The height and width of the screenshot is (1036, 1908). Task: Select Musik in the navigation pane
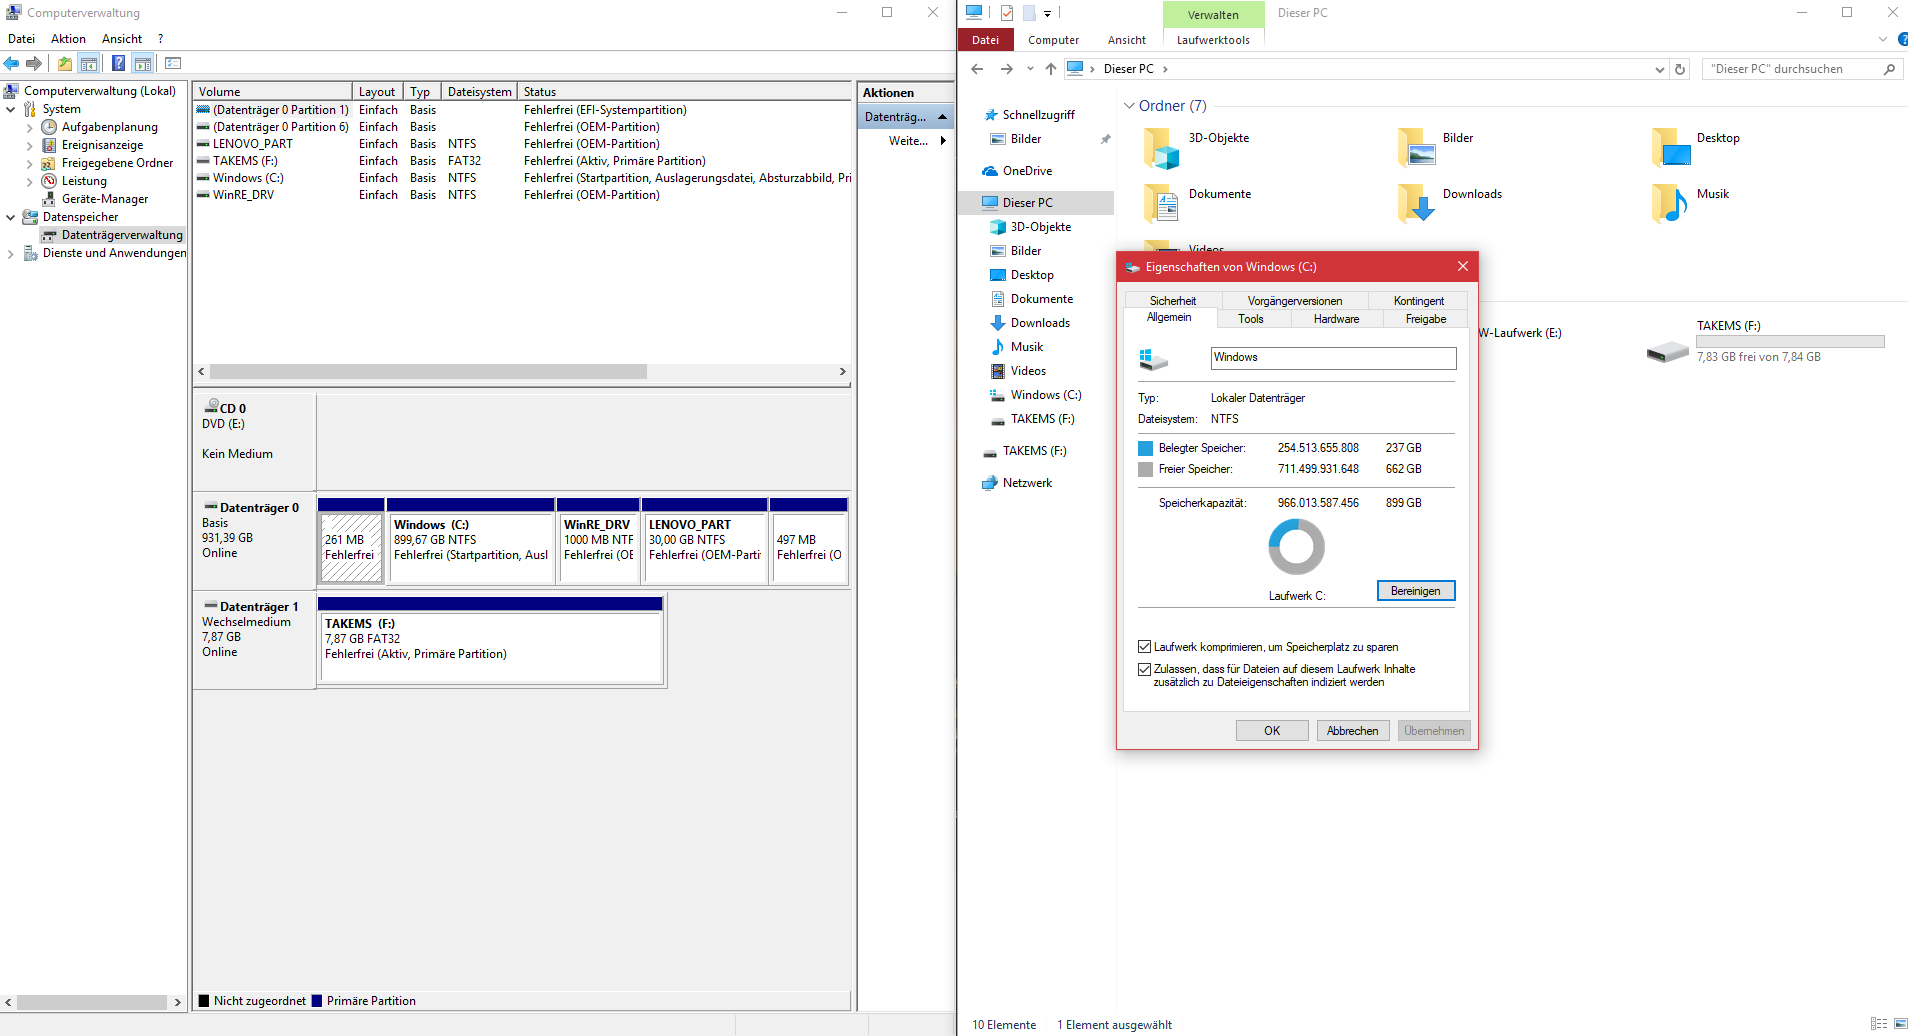[1027, 347]
